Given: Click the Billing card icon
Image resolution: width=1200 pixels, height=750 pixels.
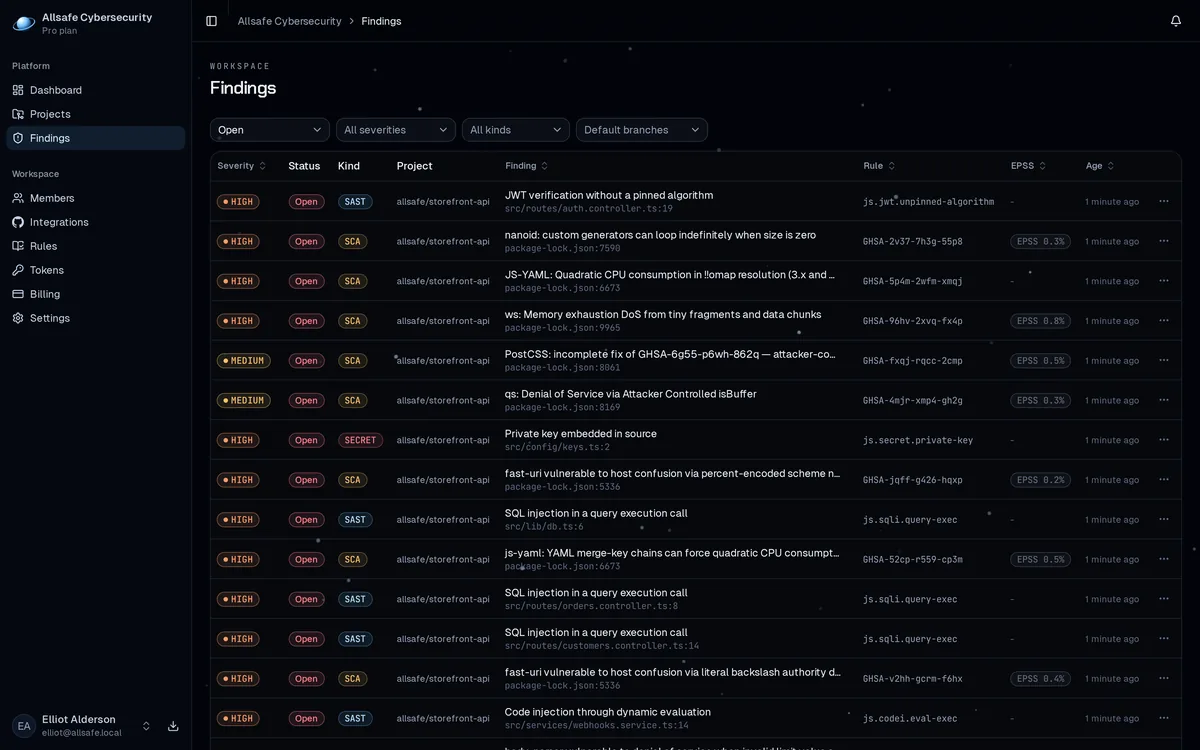Looking at the screenshot, I should 18,294.
